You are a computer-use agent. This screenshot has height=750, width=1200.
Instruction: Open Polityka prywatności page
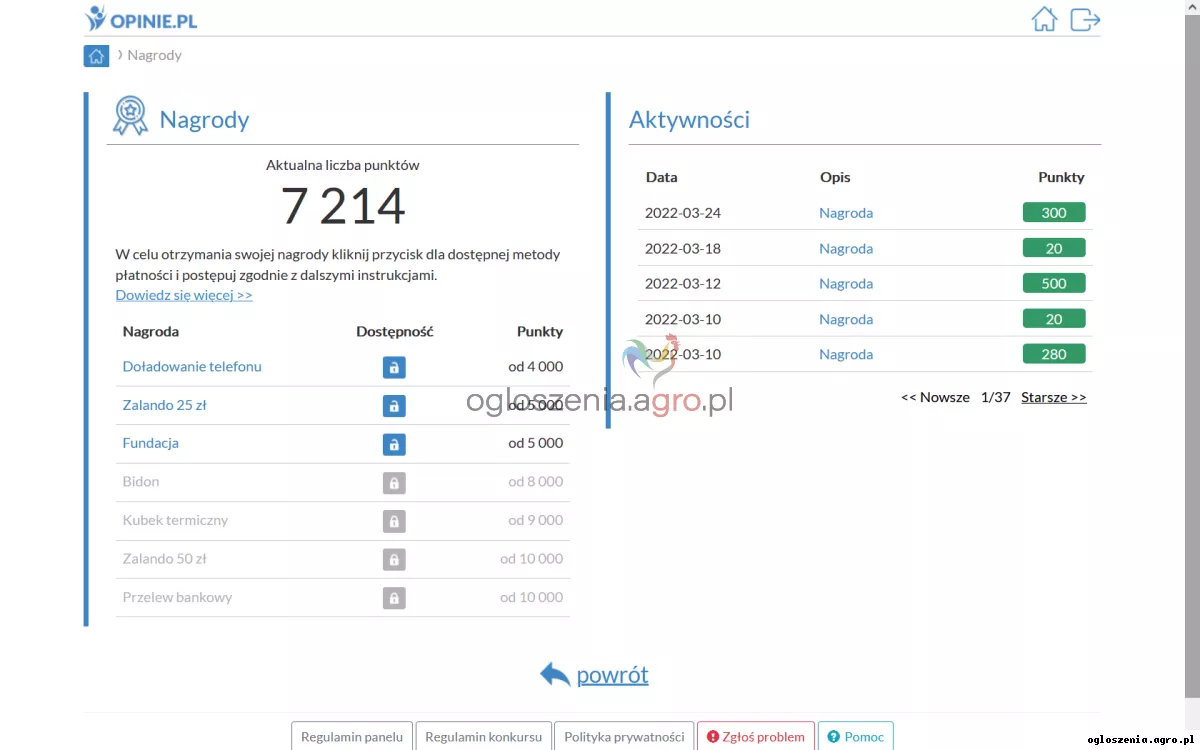coord(624,737)
